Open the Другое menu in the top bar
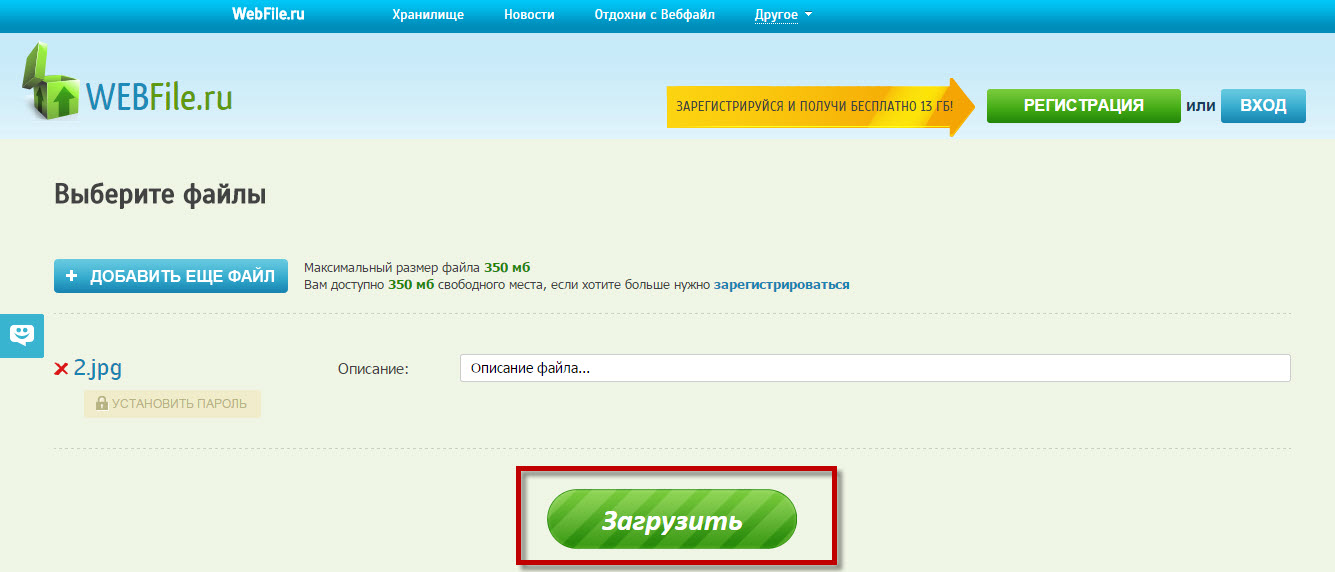1335x572 pixels. pos(776,15)
